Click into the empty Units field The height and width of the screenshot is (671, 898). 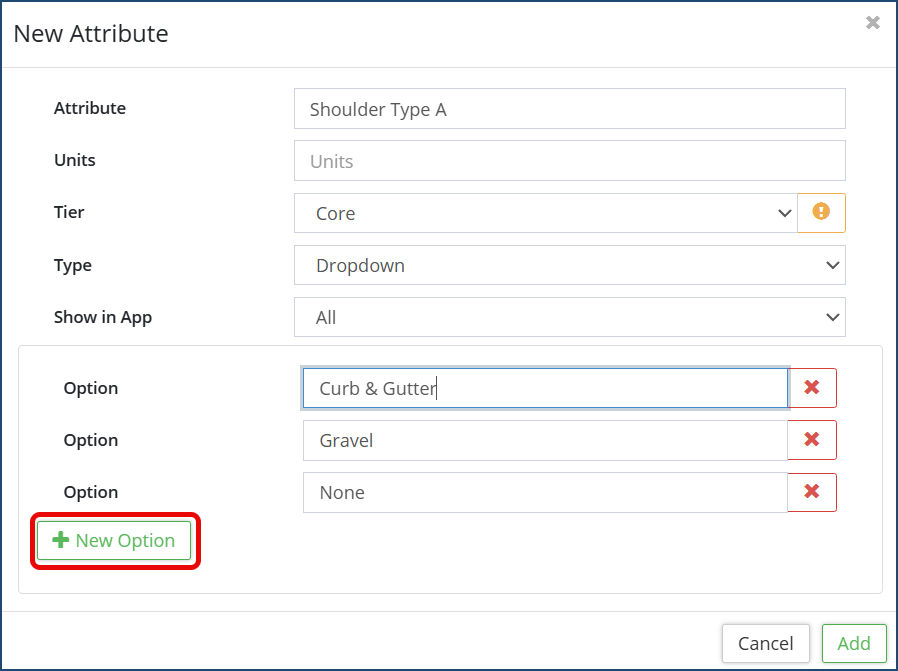point(570,161)
